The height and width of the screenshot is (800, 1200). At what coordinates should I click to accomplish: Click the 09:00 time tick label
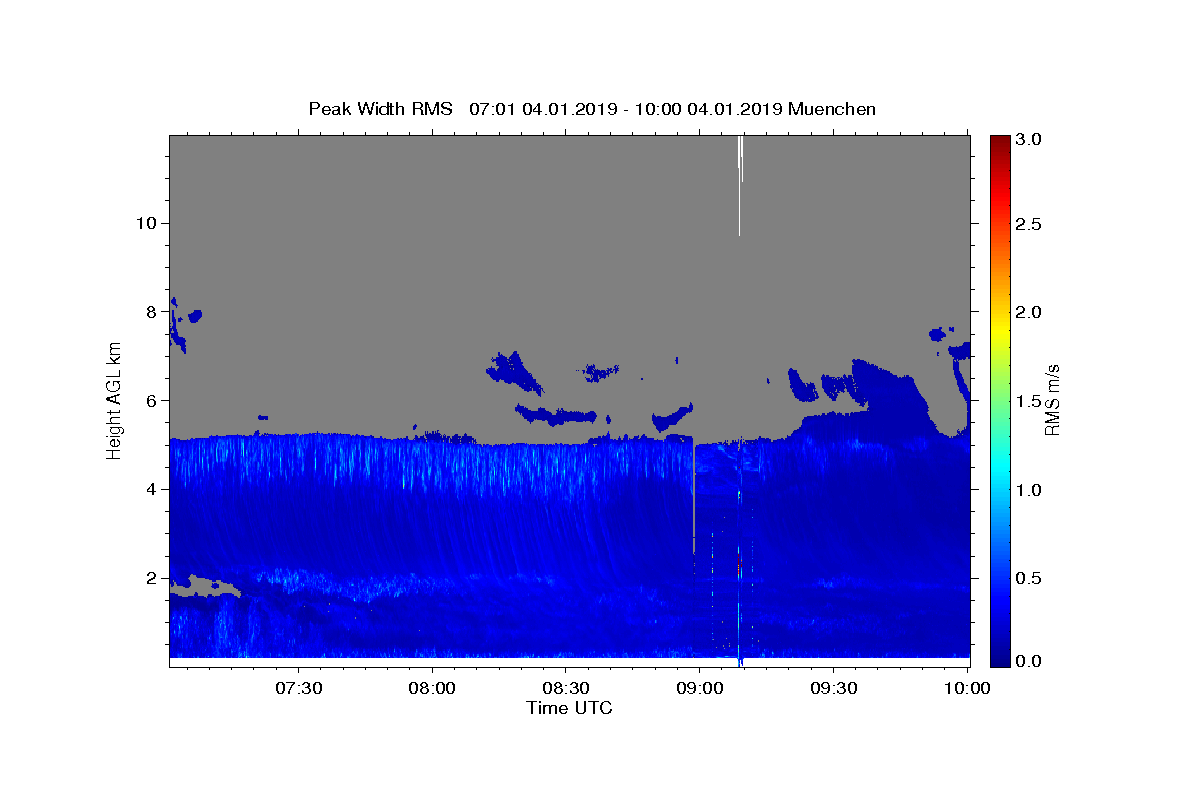click(x=700, y=689)
